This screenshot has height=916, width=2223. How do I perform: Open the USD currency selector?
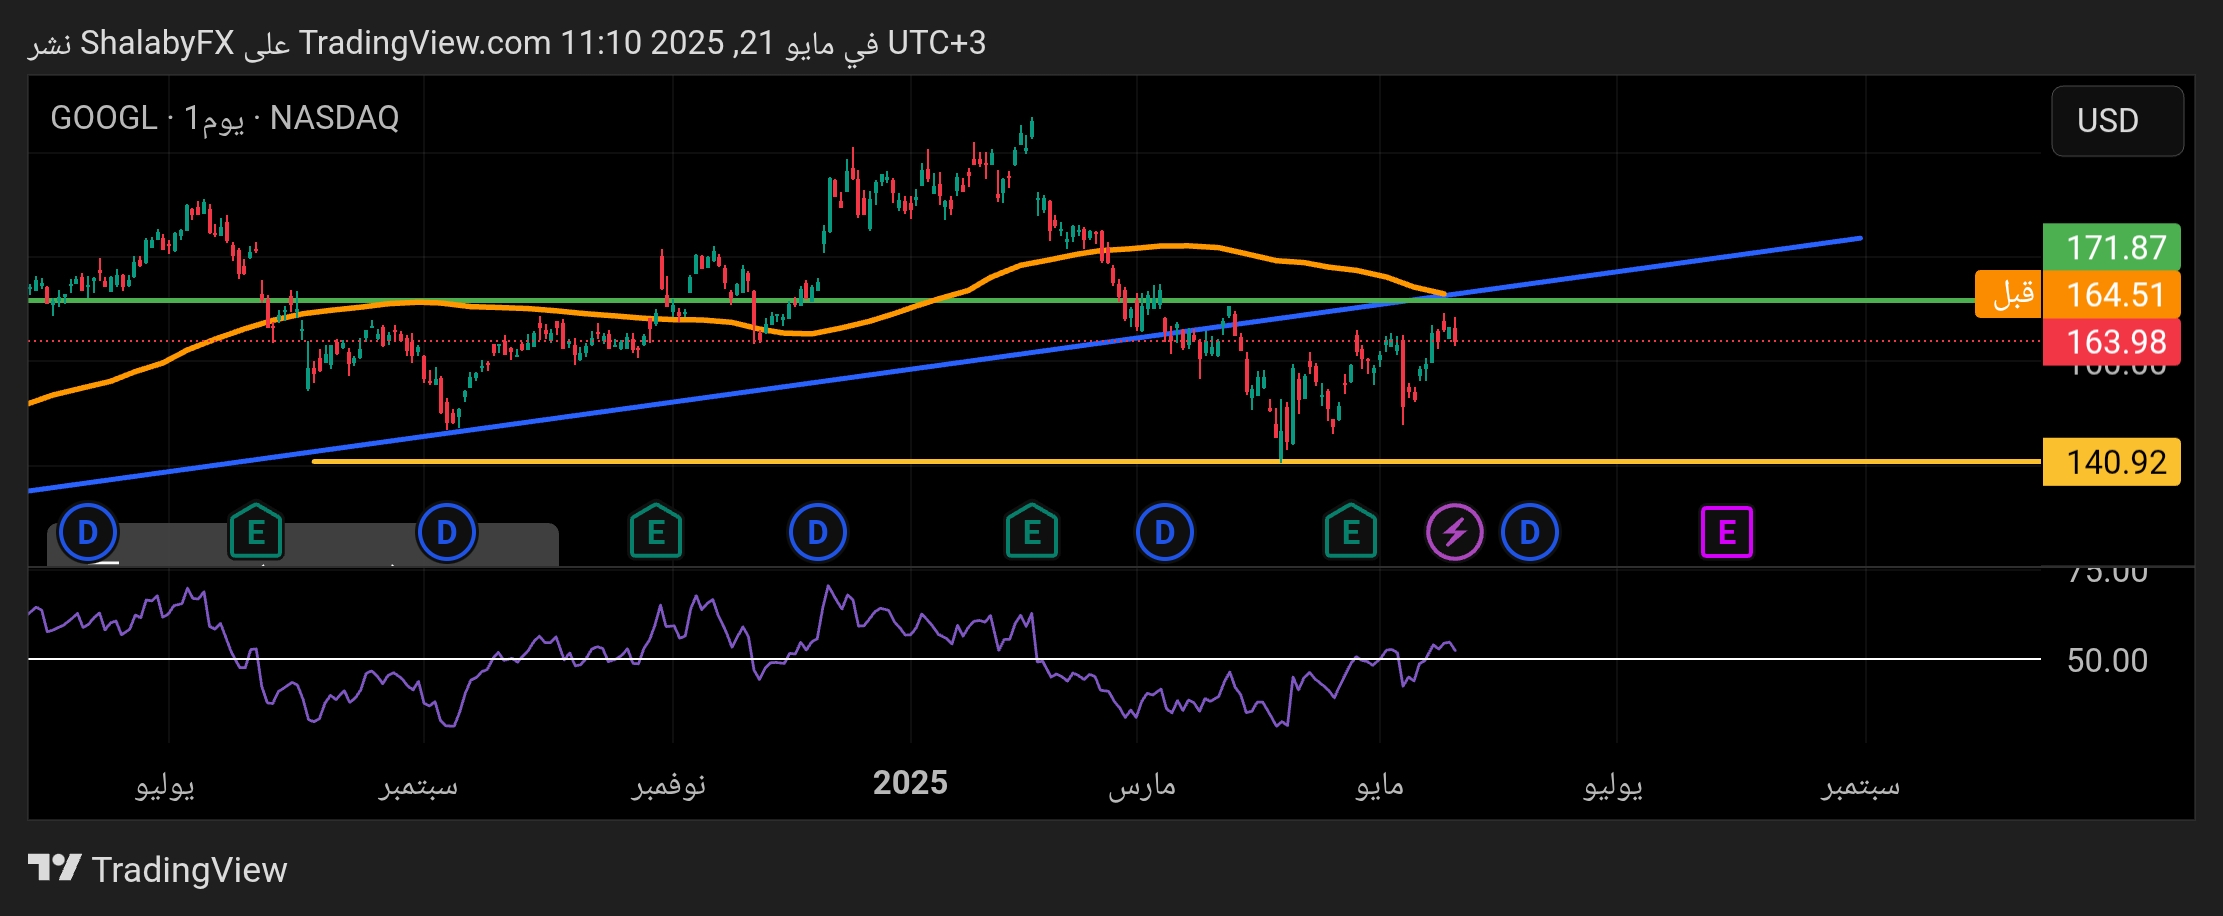pos(2117,121)
